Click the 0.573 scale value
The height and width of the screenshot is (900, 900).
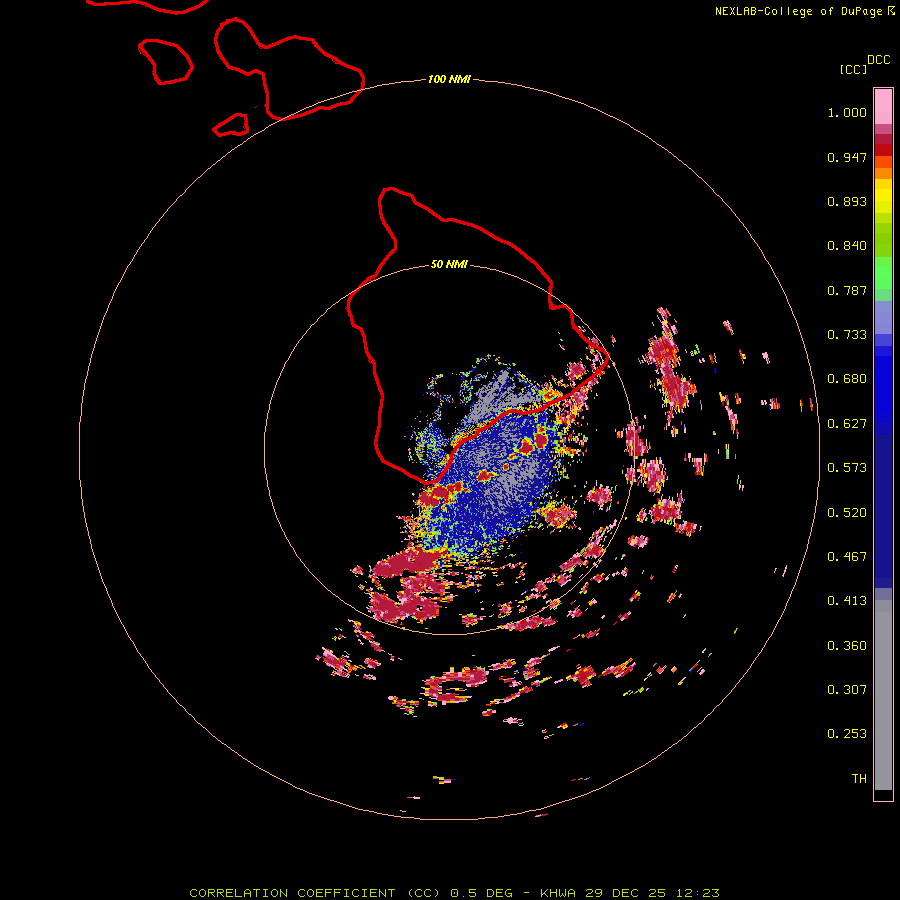pyautogui.click(x=847, y=468)
